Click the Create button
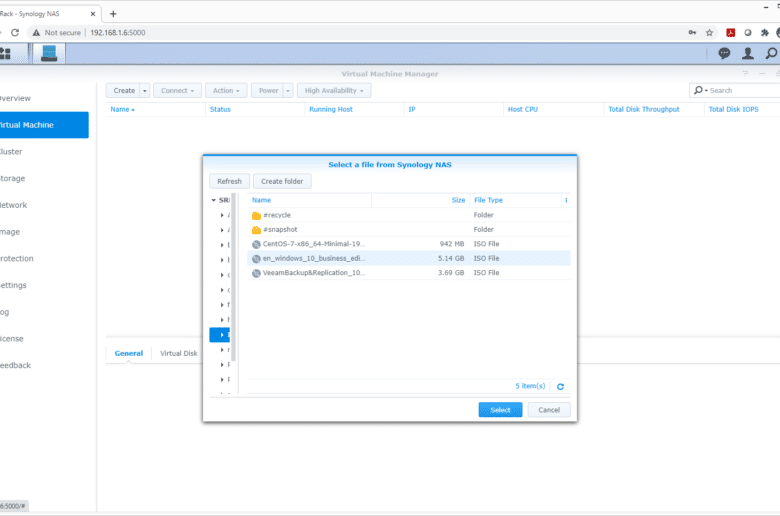The height and width of the screenshot is (516, 780). pyautogui.click(x=124, y=91)
